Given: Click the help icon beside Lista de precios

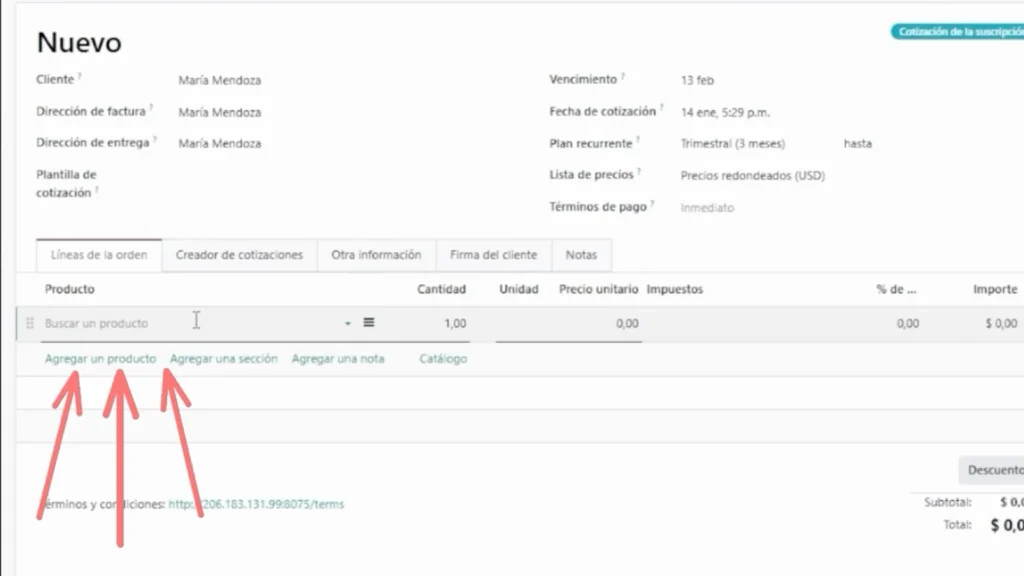Looking at the screenshot, I should pos(640,172).
